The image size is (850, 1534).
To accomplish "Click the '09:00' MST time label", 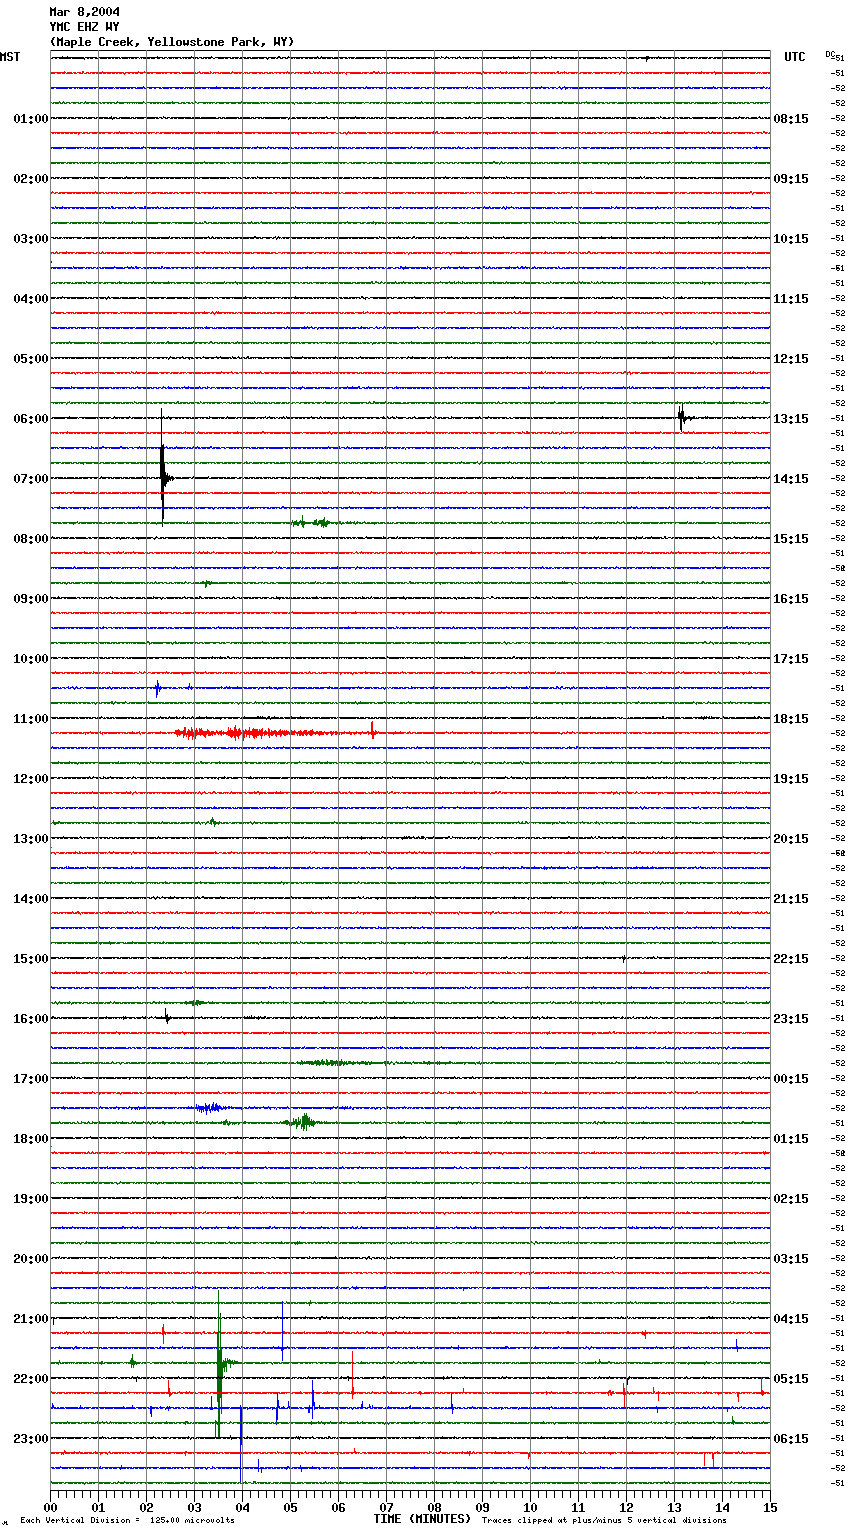I will 31,599.
